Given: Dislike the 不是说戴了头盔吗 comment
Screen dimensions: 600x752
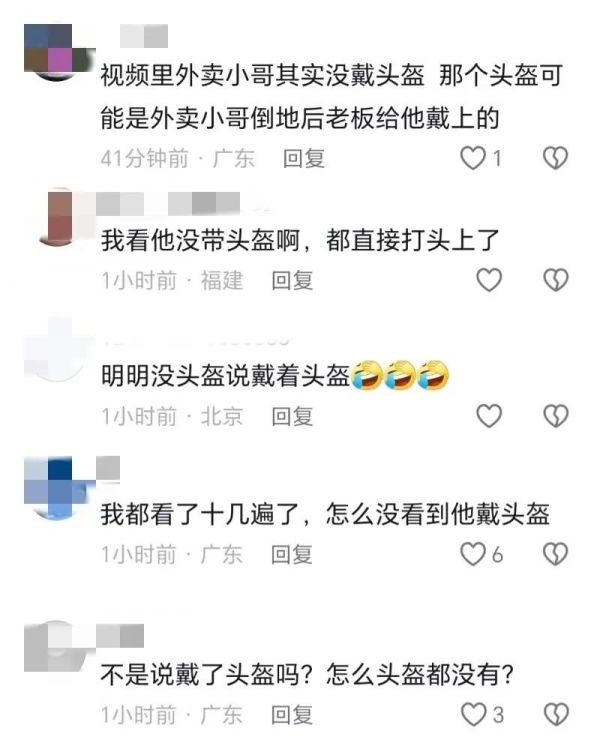Looking at the screenshot, I should coord(556,715).
